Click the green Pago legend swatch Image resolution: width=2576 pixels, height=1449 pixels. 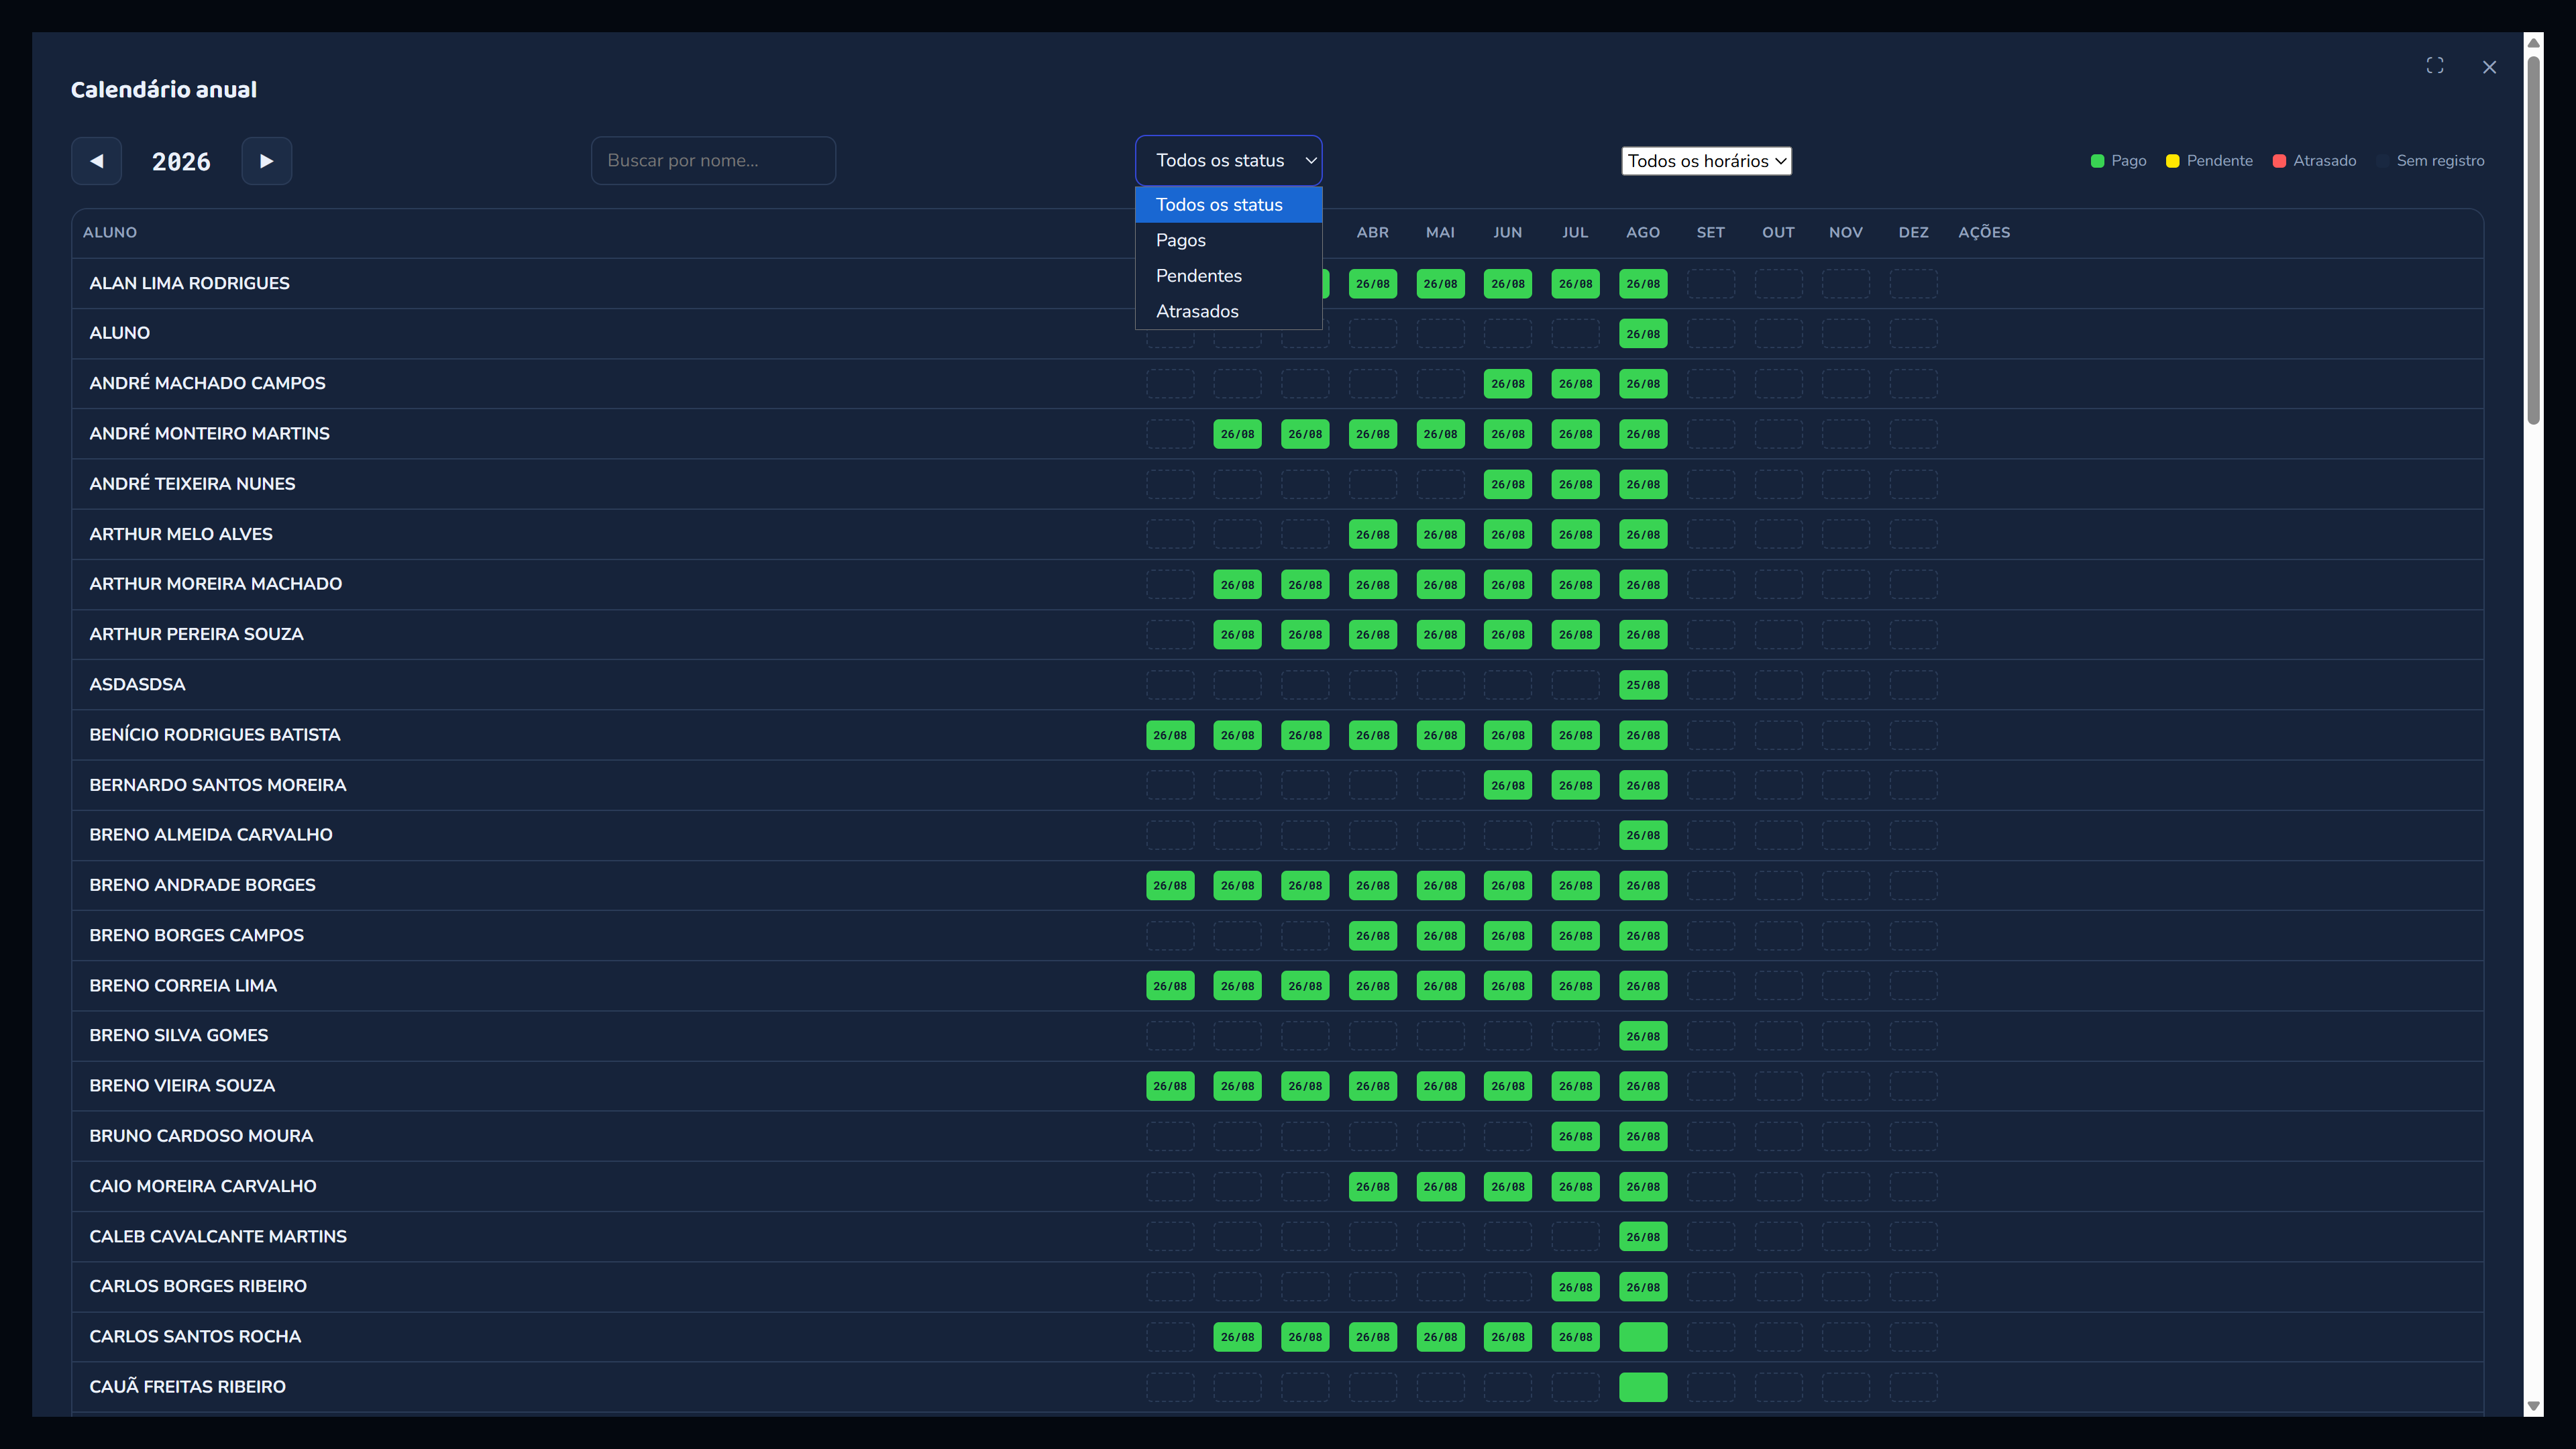click(2097, 161)
